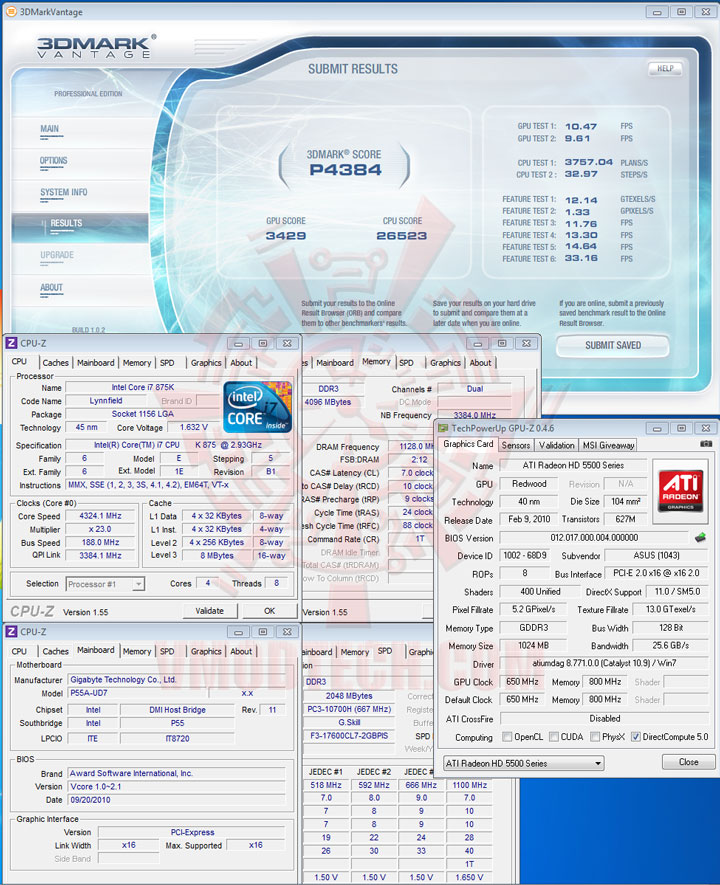
Task: Open the Processor #1 selection dropdown
Action: (105, 584)
